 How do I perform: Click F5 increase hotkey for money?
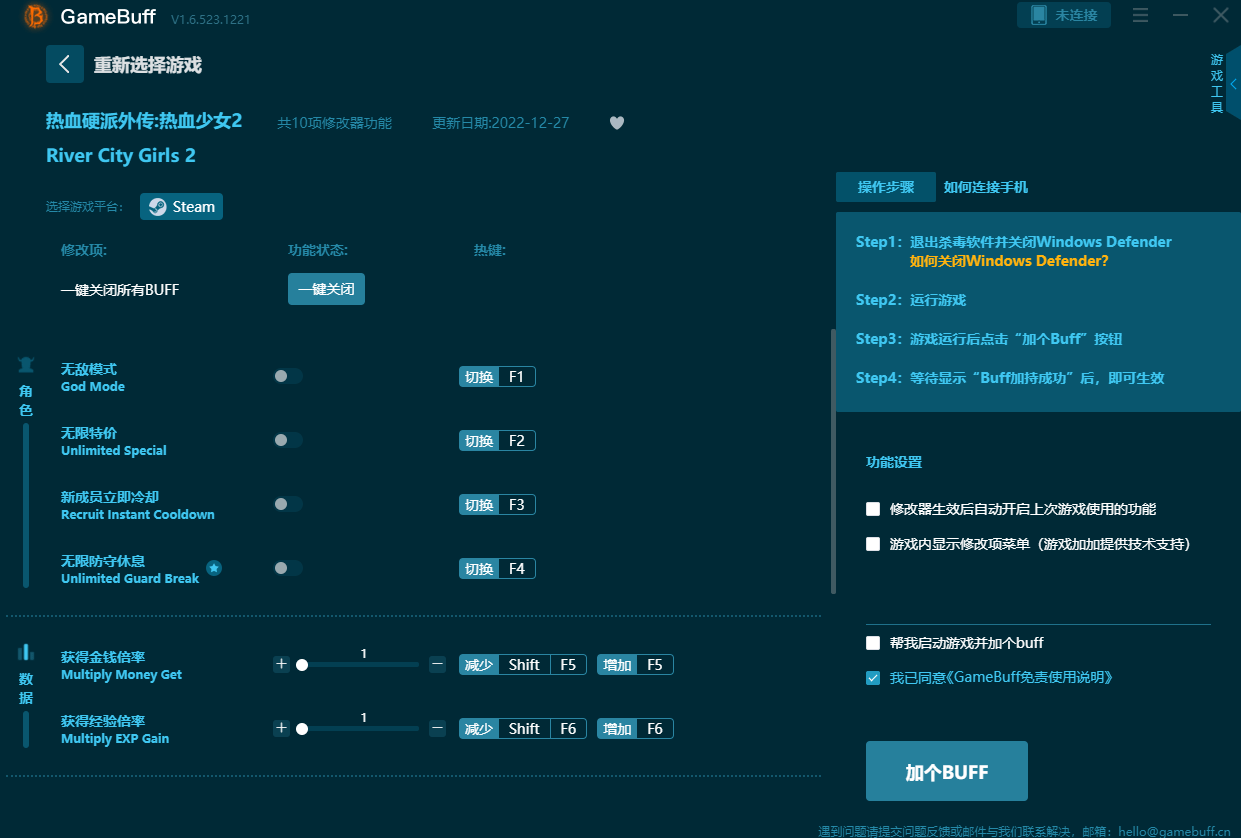635,665
